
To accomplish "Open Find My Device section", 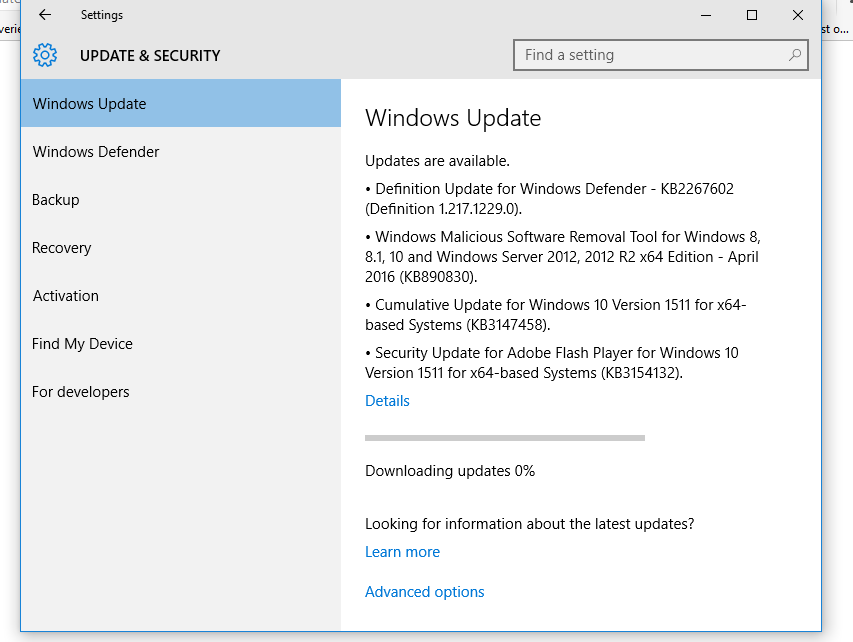I will pyautogui.click(x=181, y=343).
